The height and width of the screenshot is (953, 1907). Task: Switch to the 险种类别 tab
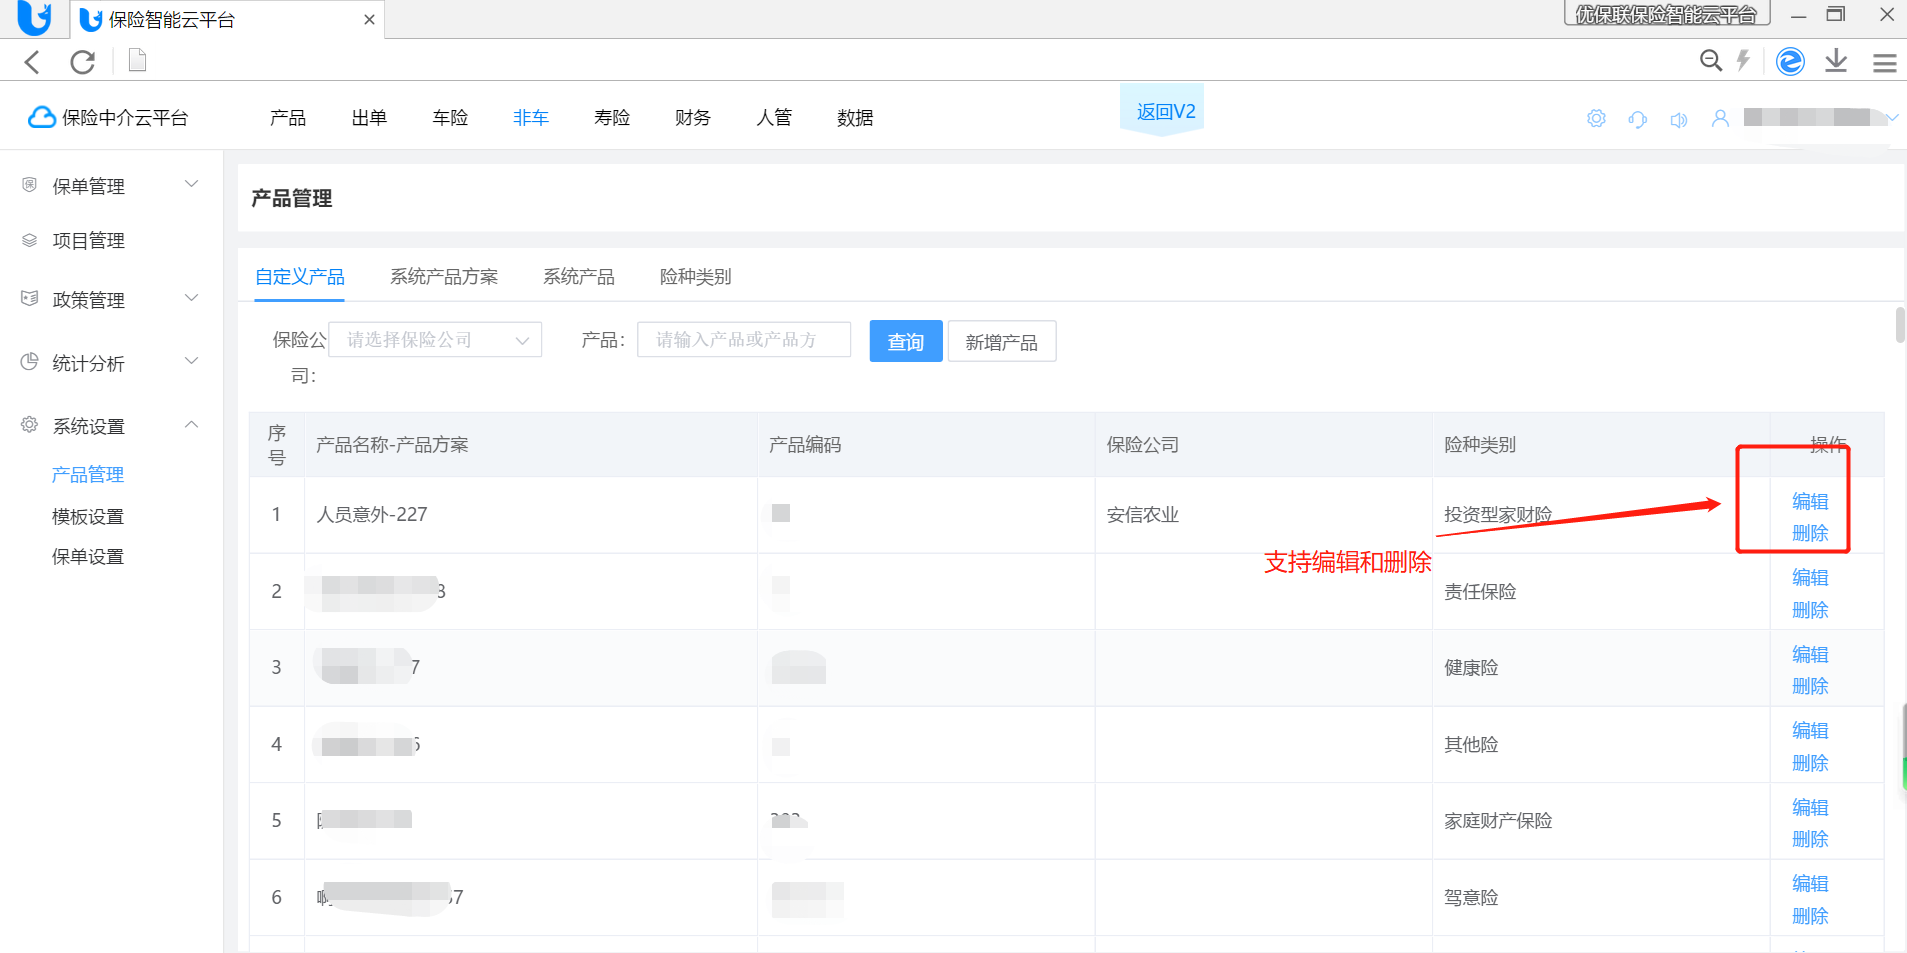tap(696, 277)
